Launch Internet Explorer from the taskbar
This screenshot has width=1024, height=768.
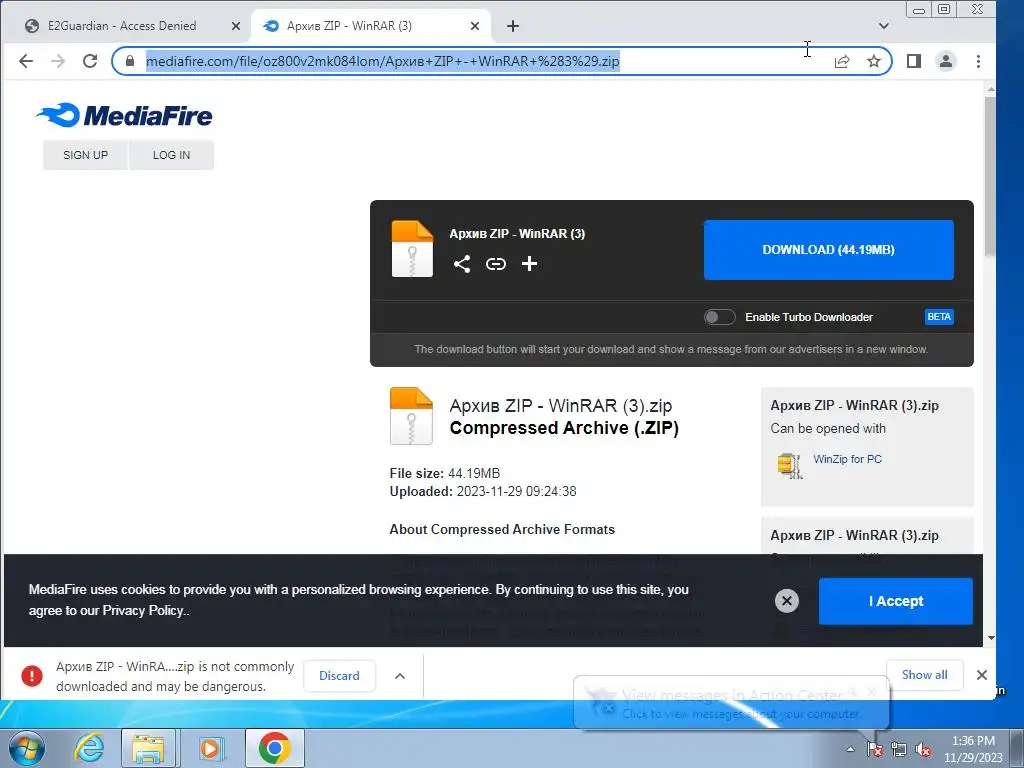89,748
